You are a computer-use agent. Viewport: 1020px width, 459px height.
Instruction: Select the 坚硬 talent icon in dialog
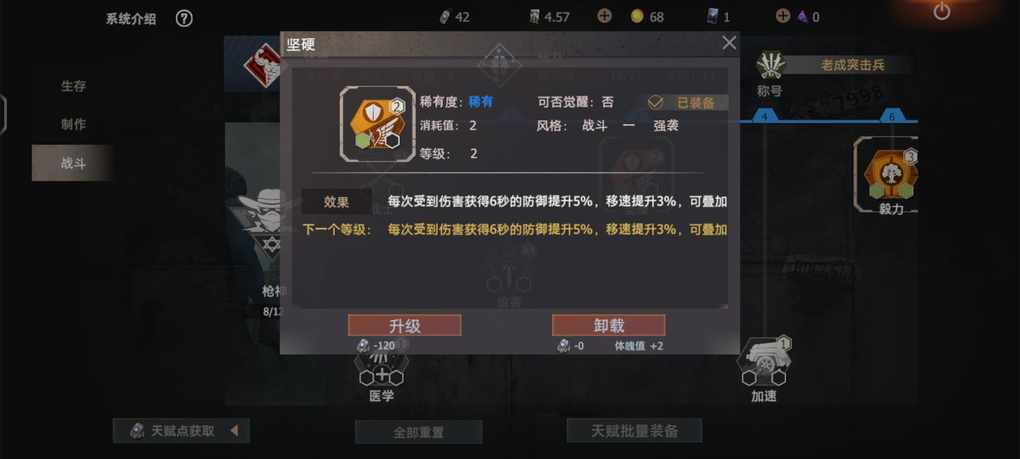click(x=377, y=124)
